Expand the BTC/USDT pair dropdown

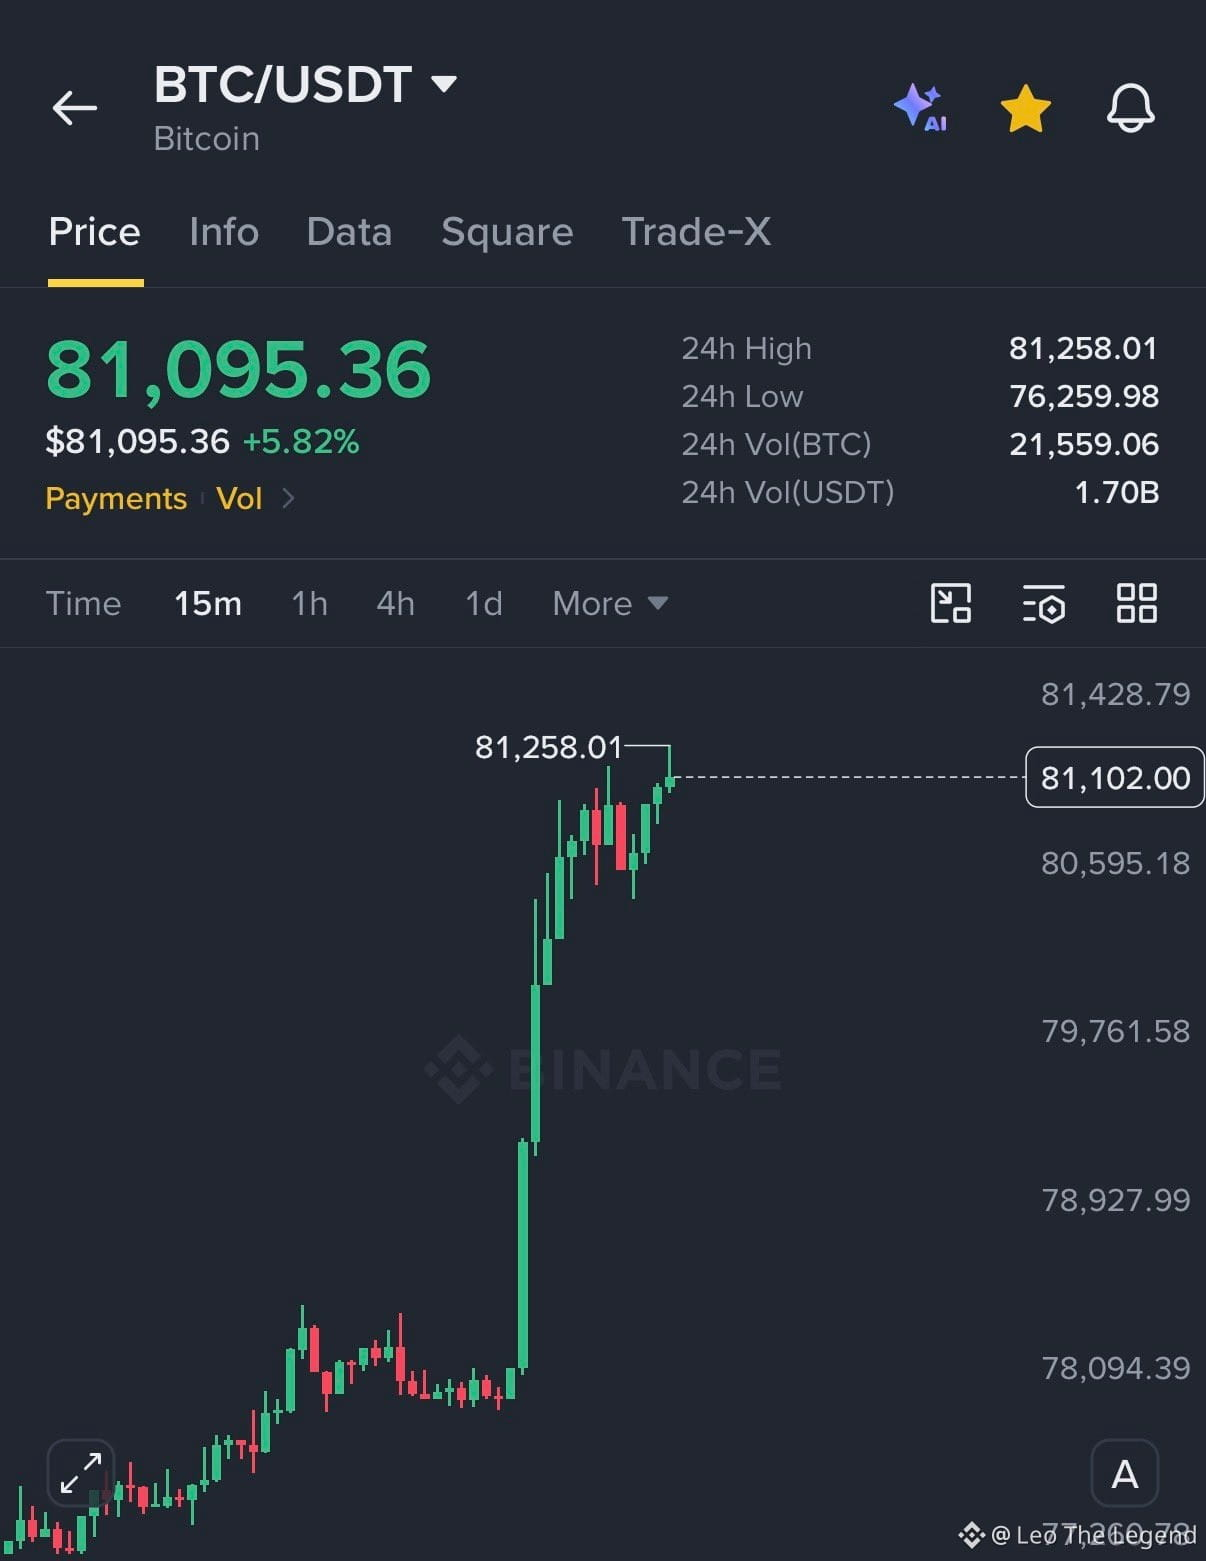coord(444,84)
